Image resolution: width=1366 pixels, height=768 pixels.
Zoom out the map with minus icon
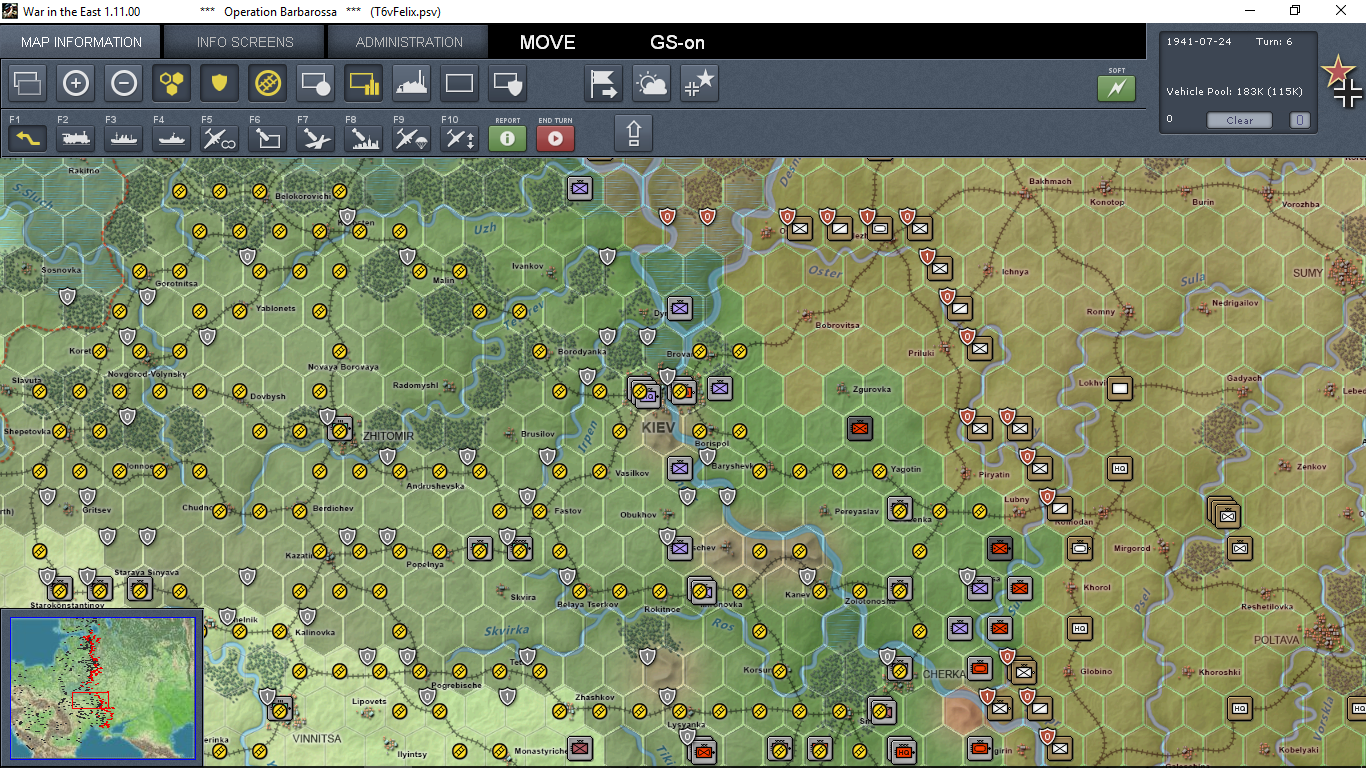coord(123,84)
